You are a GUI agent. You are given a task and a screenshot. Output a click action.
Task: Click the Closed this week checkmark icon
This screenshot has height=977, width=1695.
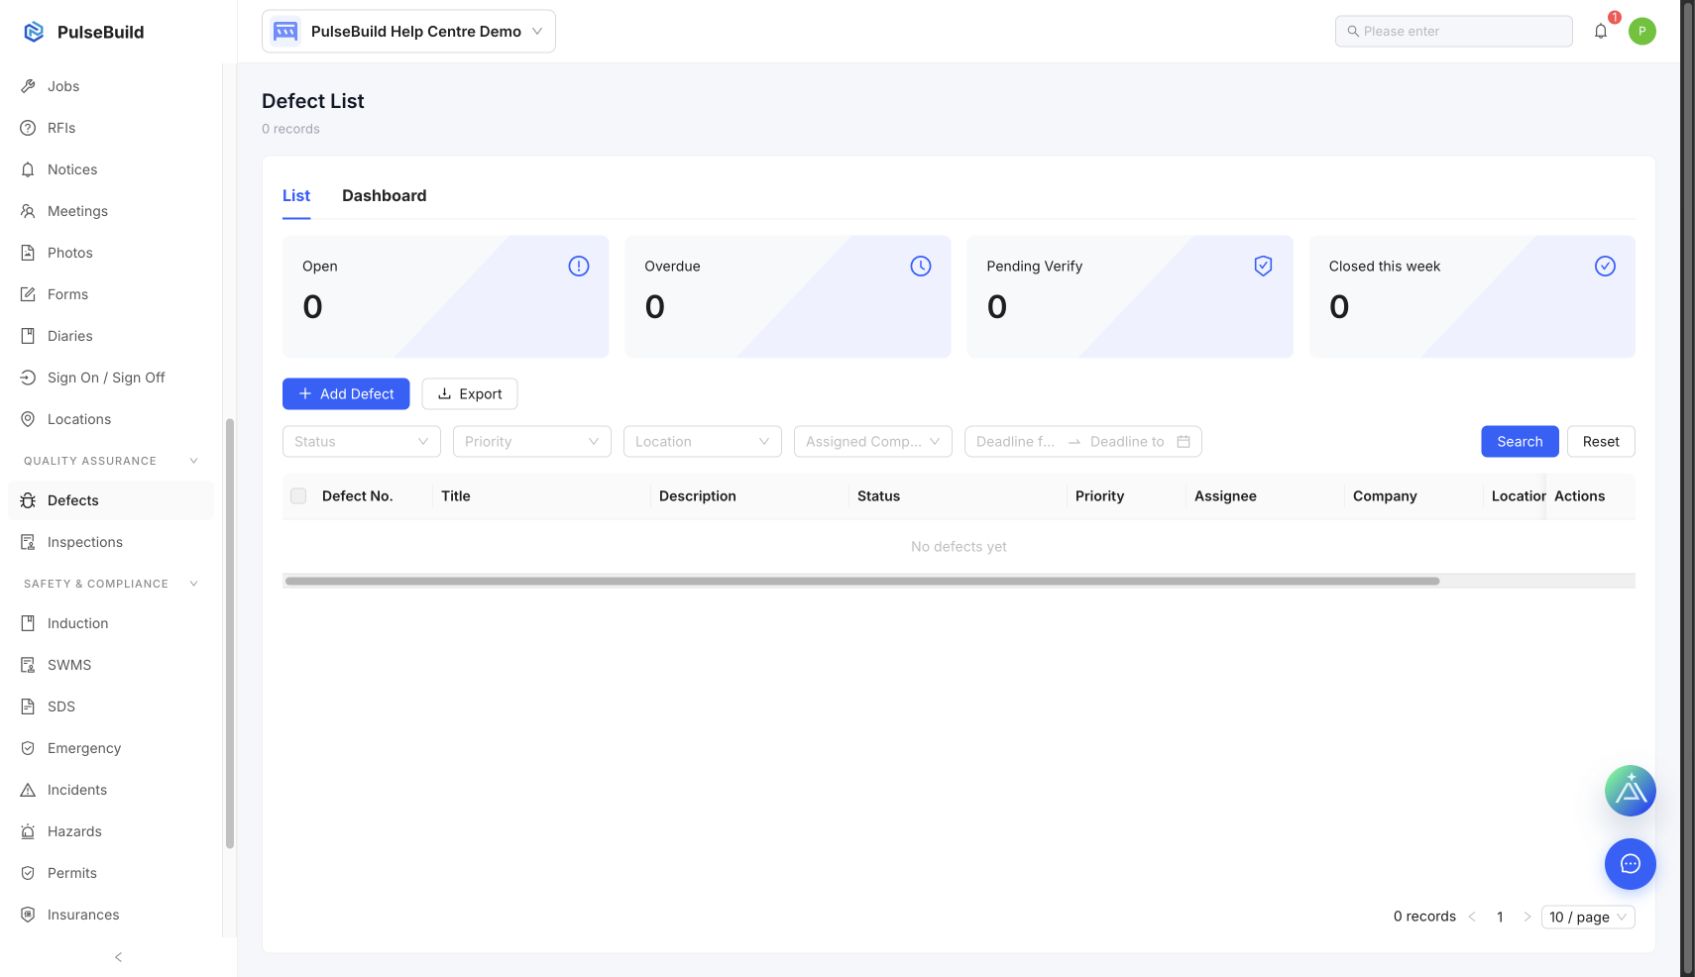(x=1605, y=266)
